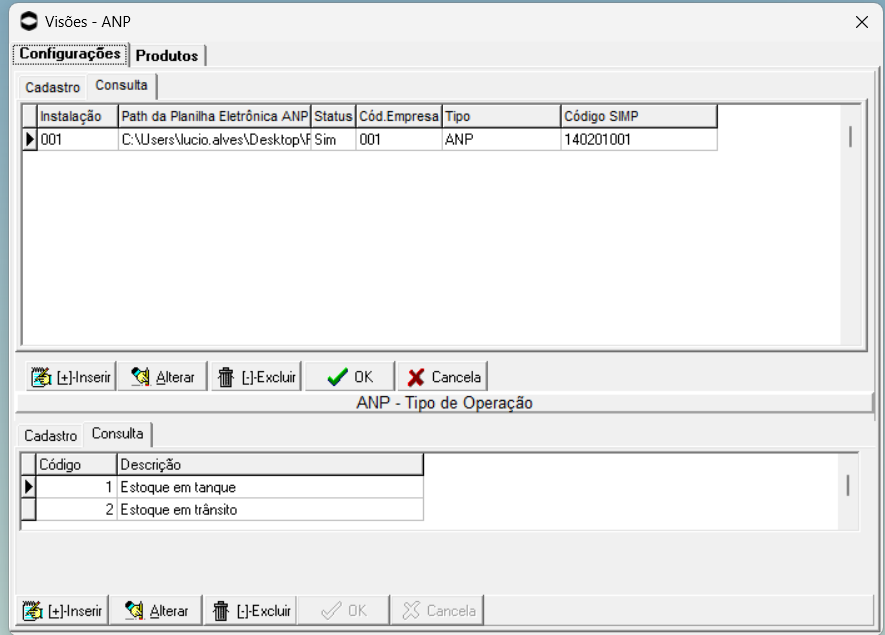
Task: Close the Visões - ANP window
Action: (861, 22)
